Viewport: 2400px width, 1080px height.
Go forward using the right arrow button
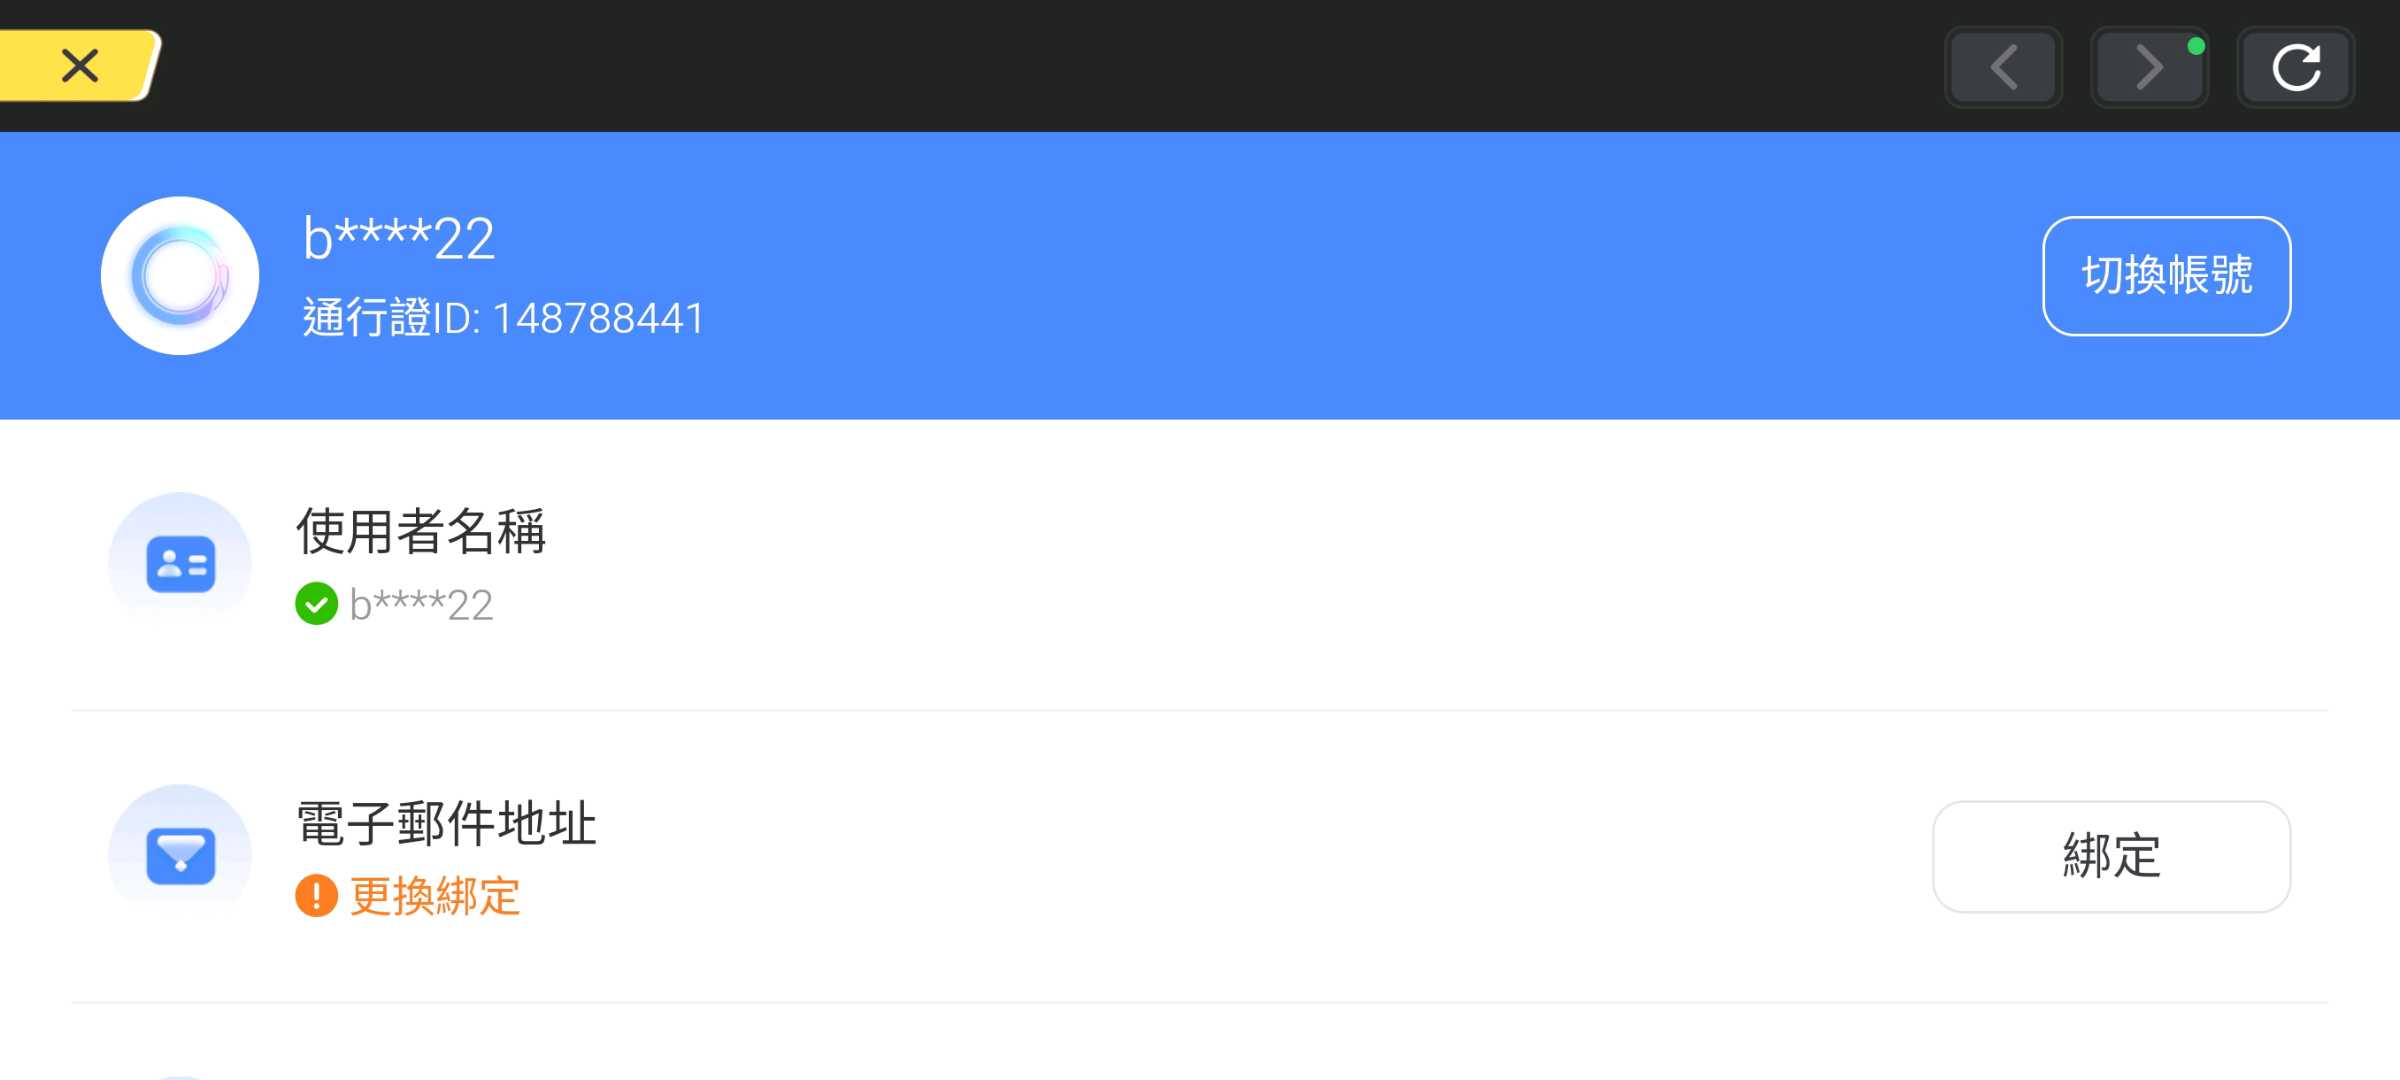pos(2149,68)
